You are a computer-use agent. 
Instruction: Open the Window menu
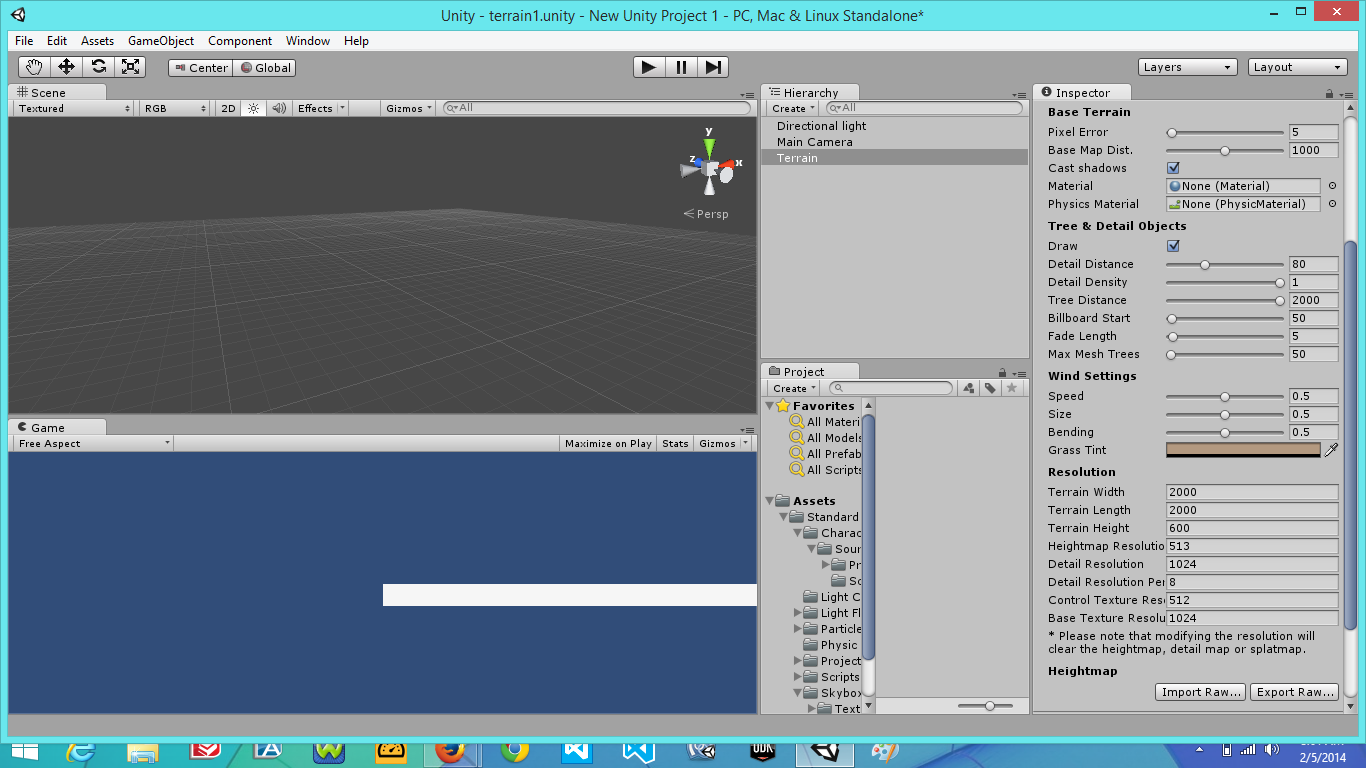308,41
